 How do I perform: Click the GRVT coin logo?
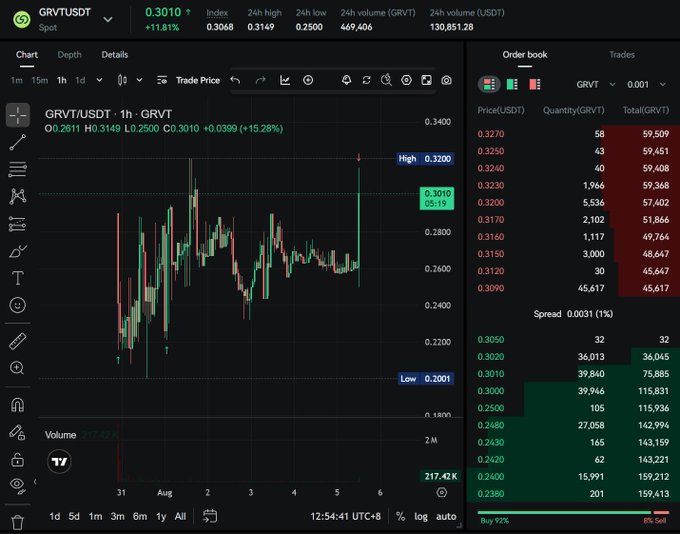tap(22, 20)
